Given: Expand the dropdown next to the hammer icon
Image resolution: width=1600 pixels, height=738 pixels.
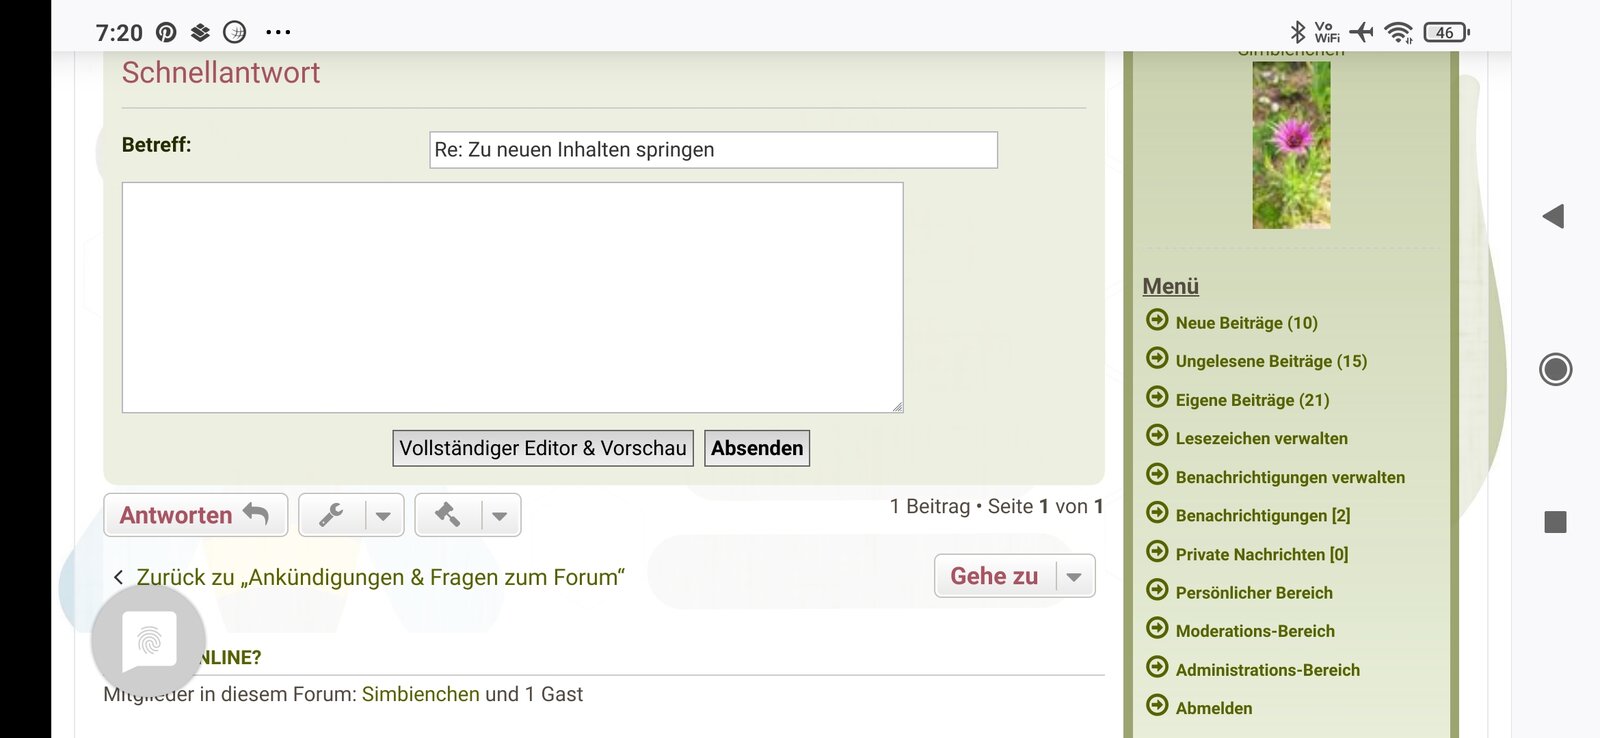Looking at the screenshot, I should (500, 514).
